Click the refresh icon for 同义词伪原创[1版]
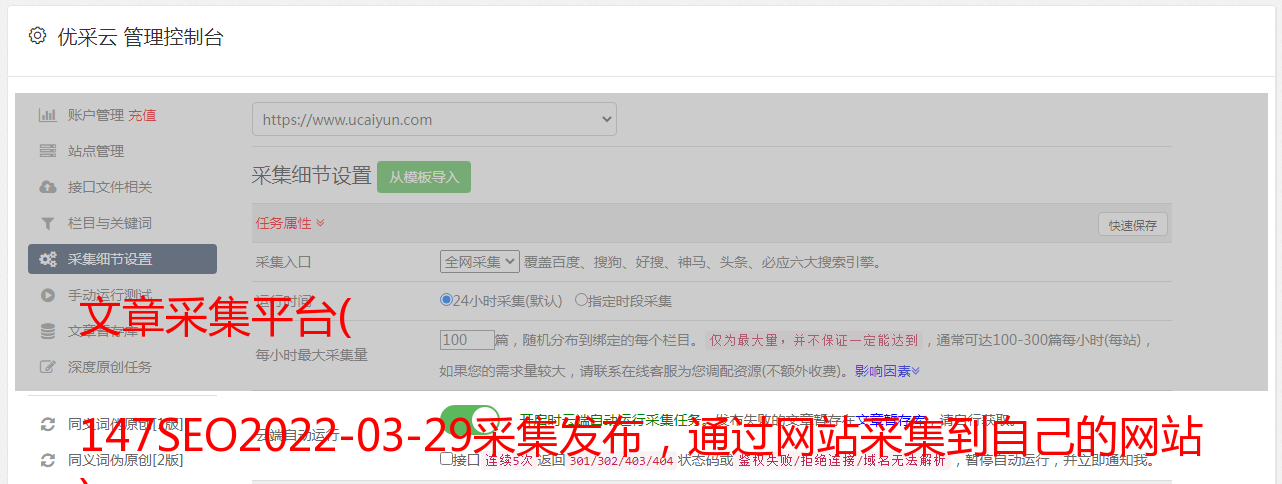Image resolution: width=1282 pixels, height=484 pixels. coord(47,424)
